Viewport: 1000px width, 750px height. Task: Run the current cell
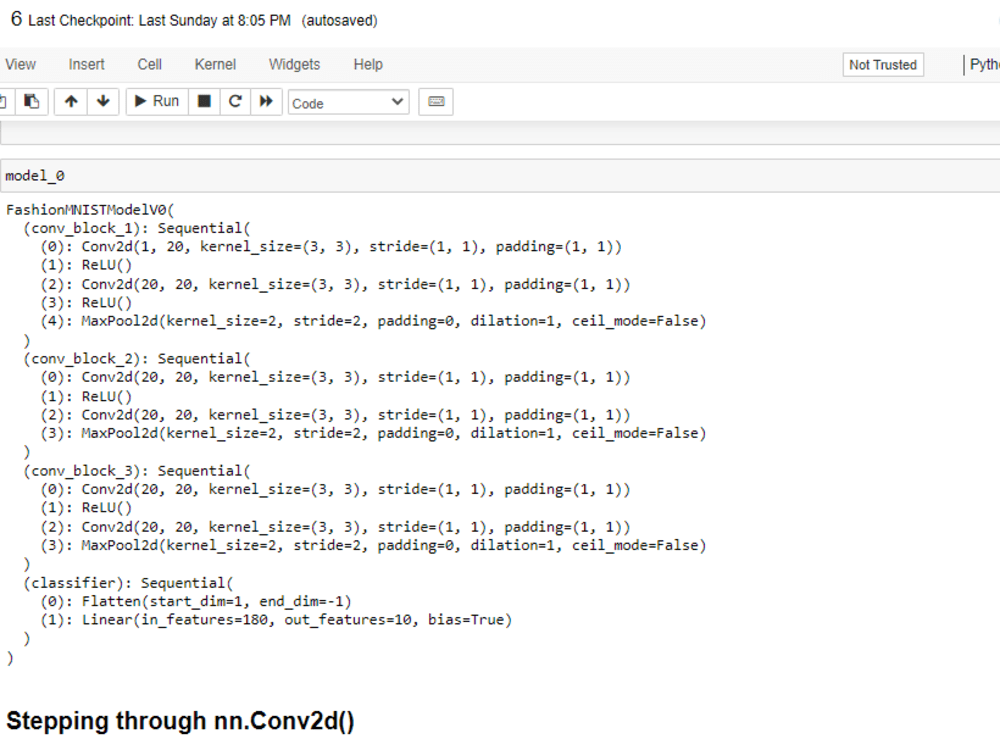tap(157, 101)
